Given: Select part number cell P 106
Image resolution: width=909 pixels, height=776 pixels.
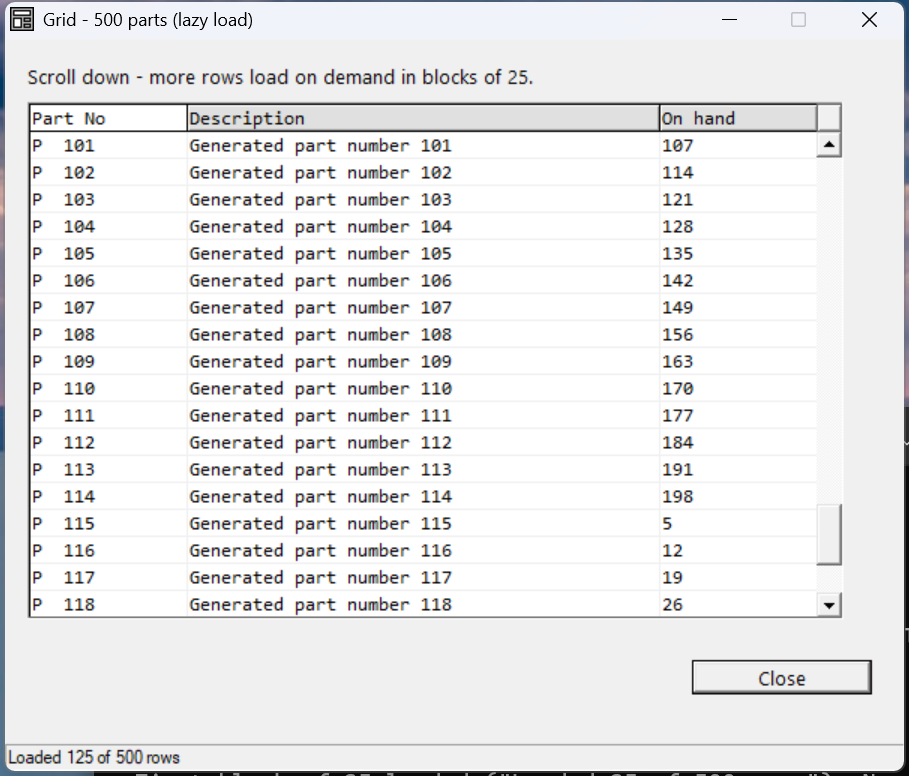Looking at the screenshot, I should point(108,280).
